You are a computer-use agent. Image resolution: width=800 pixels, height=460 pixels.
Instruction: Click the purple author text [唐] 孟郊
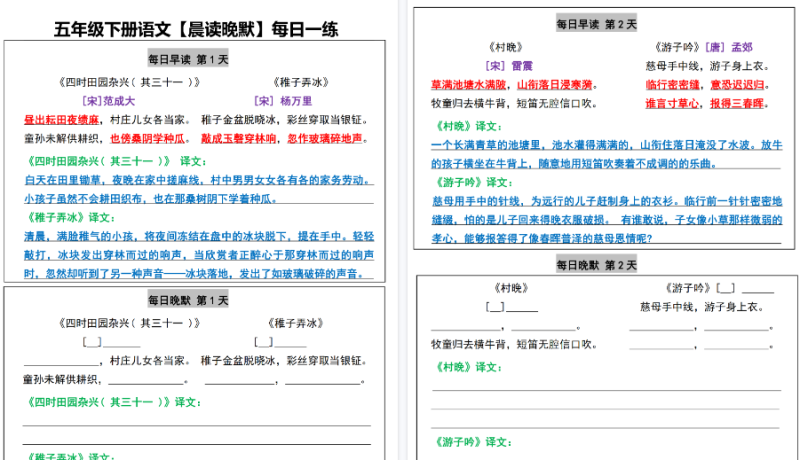tap(729, 47)
